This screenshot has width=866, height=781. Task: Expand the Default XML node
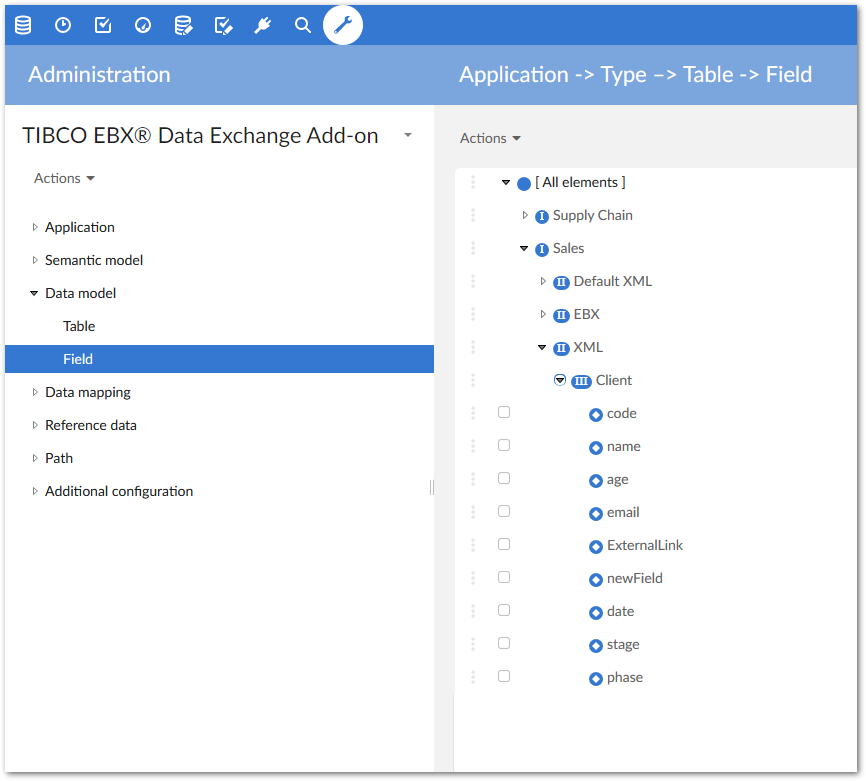point(543,281)
